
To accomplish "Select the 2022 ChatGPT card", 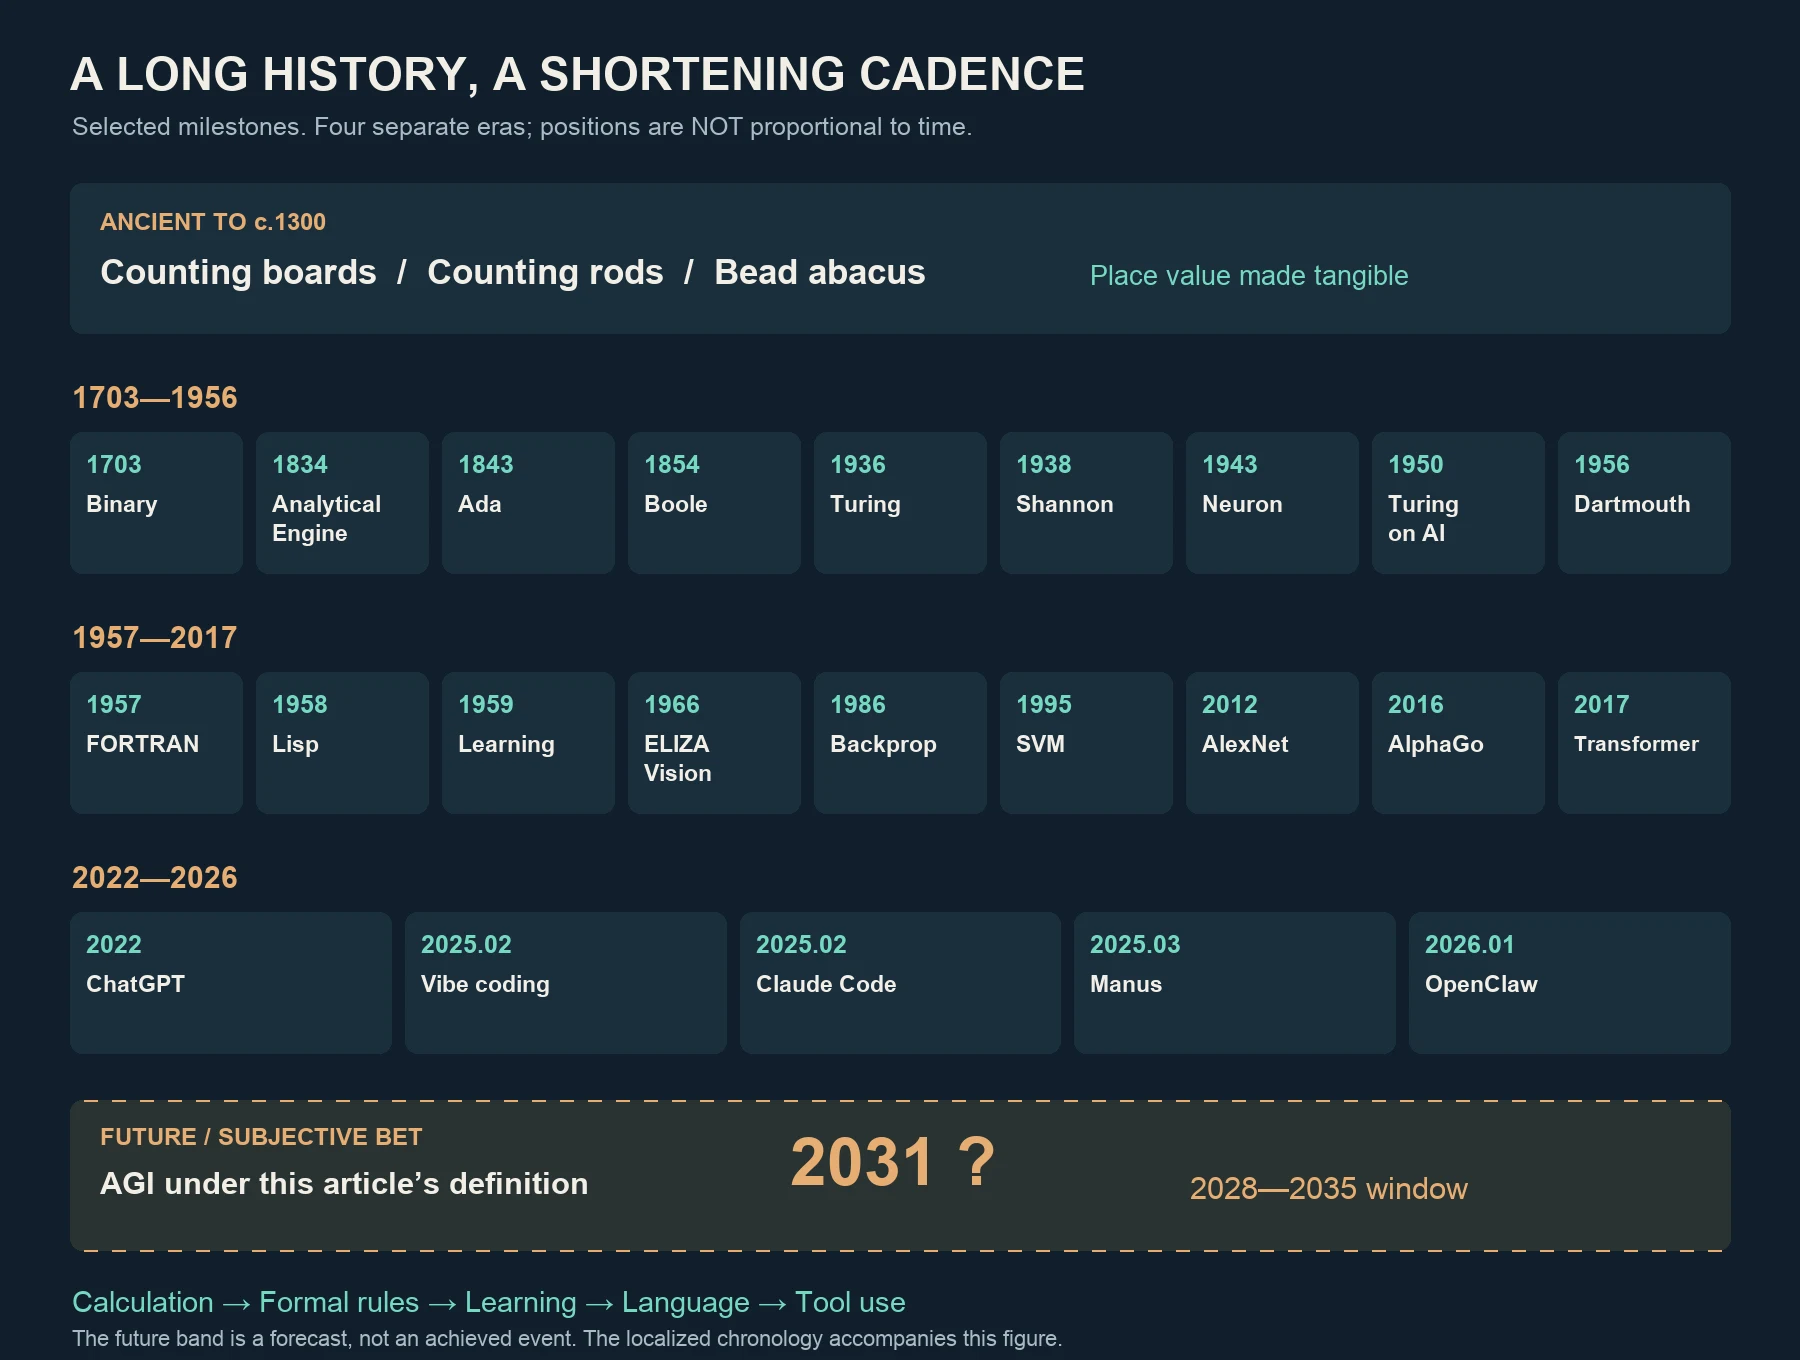I will pos(231,983).
